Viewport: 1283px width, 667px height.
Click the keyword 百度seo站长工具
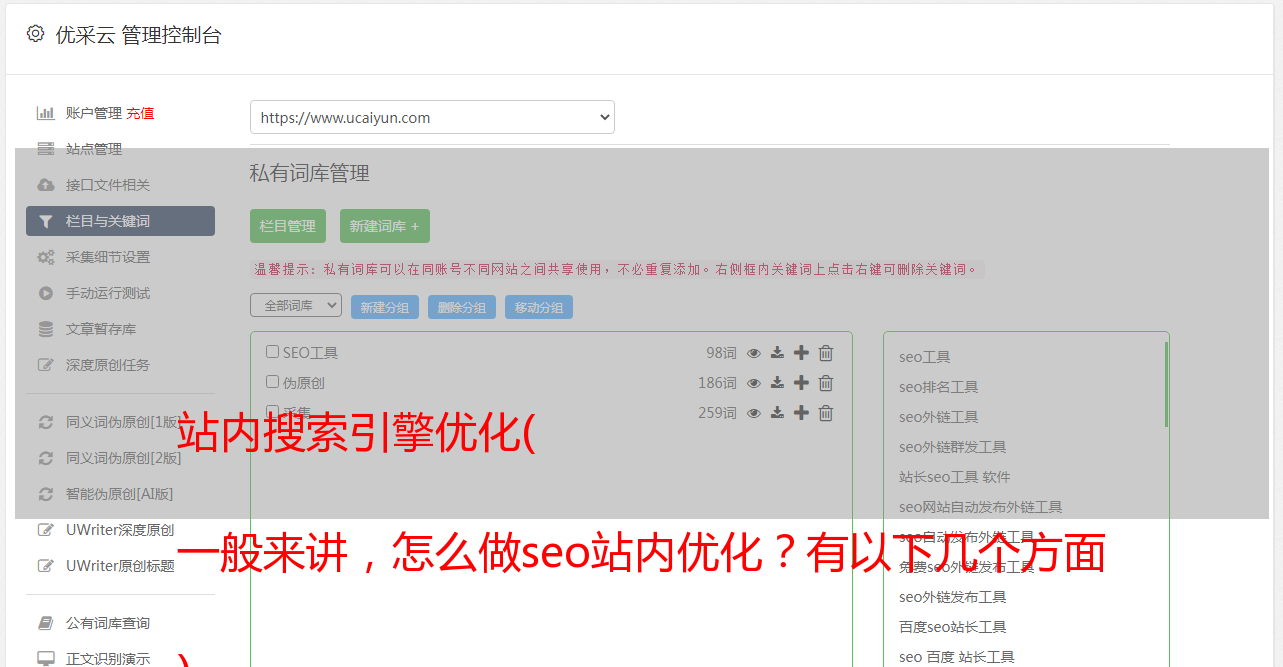tap(953, 627)
